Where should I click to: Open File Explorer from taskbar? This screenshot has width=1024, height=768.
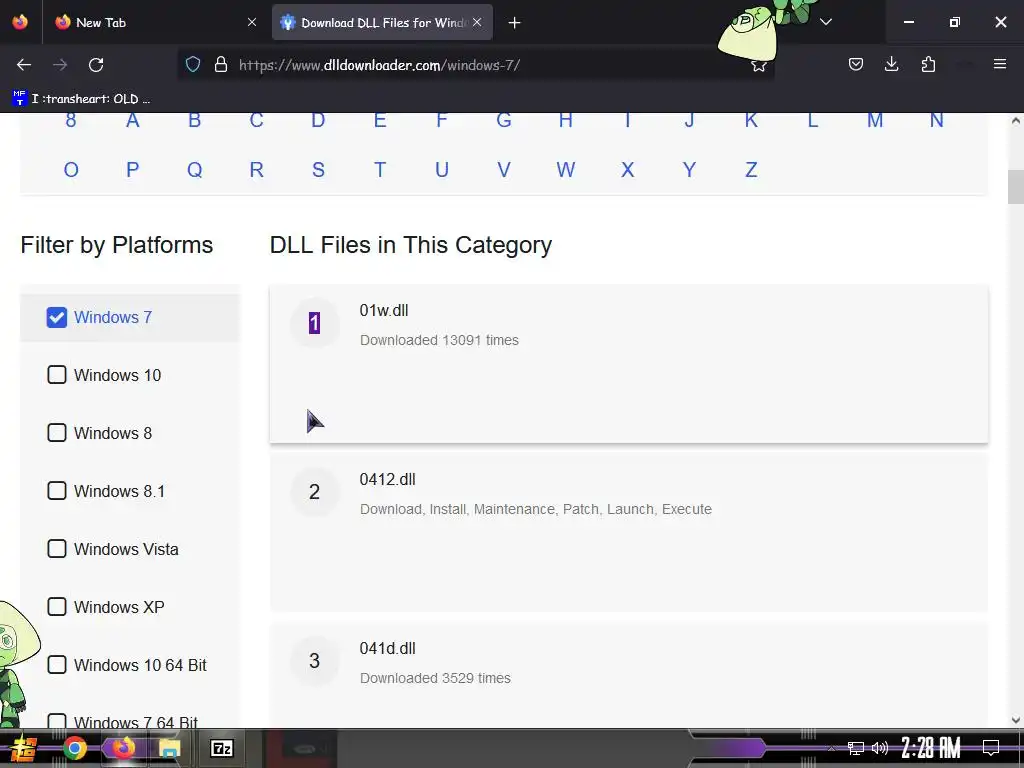(x=170, y=748)
